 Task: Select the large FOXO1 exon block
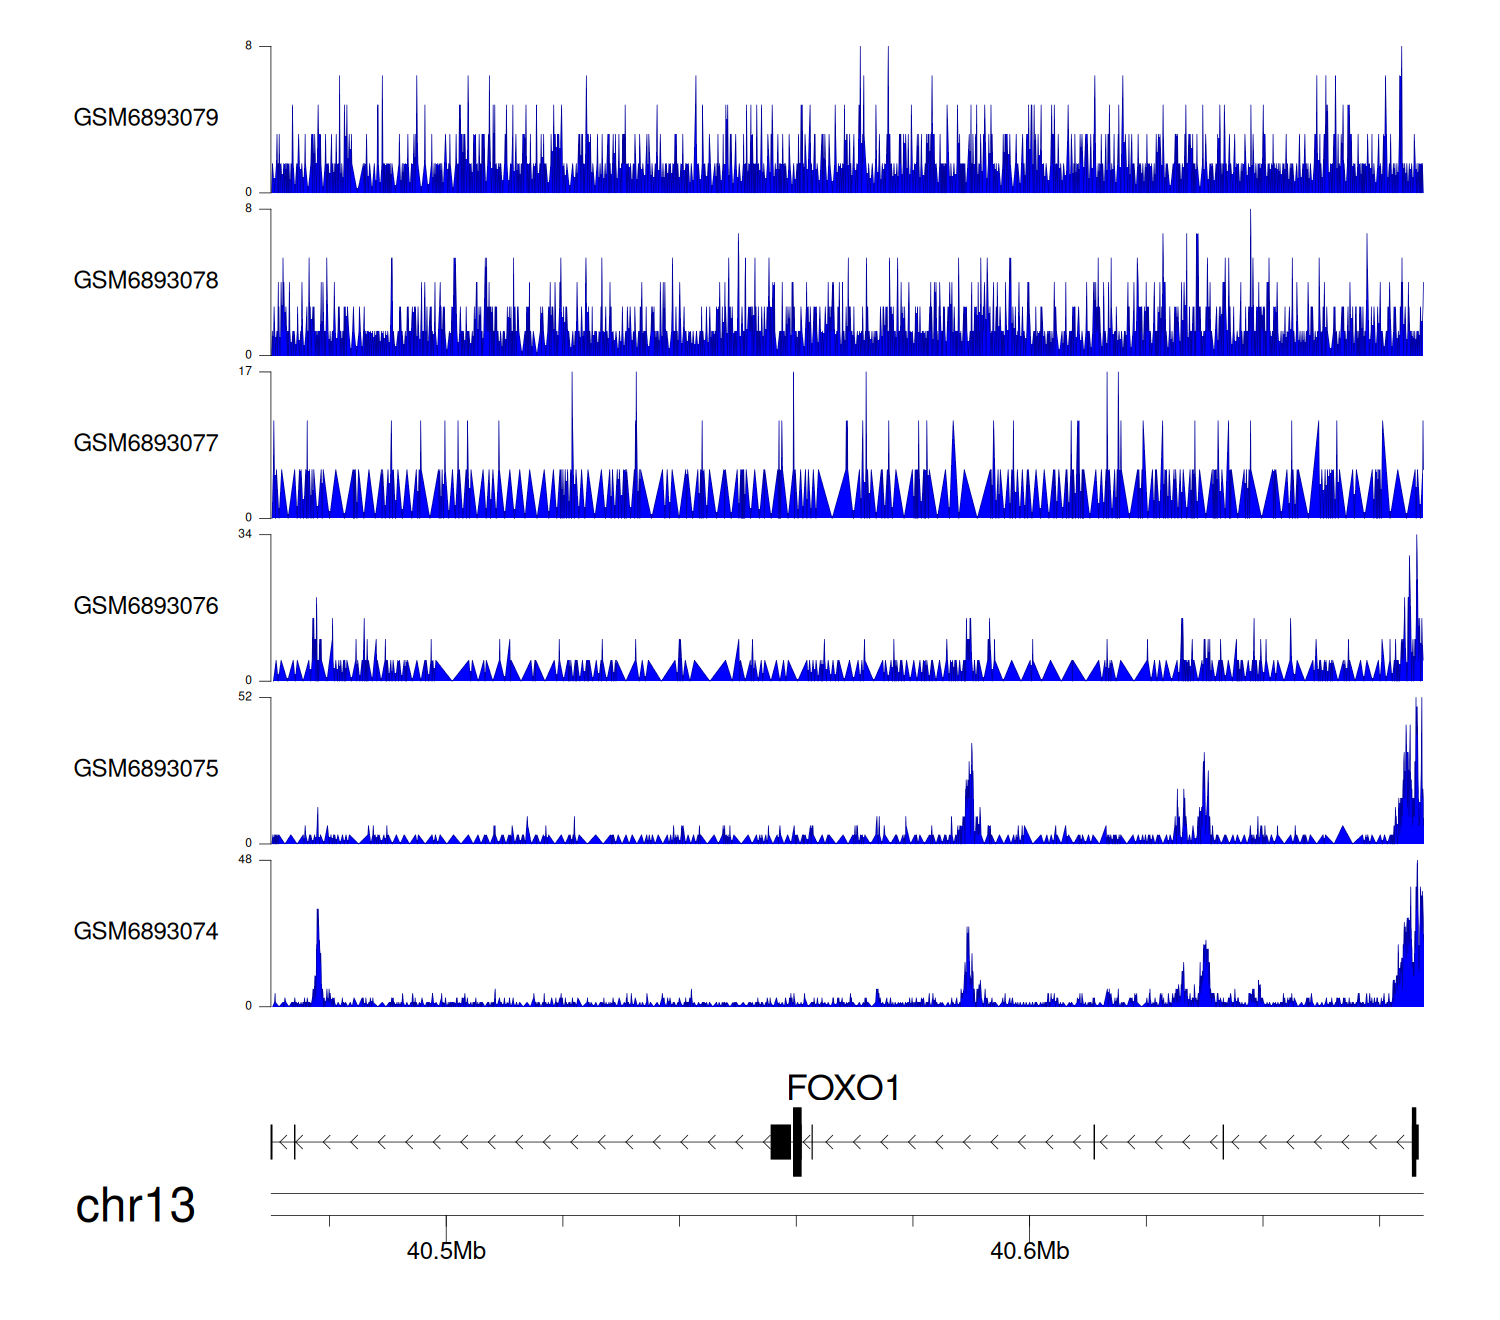pyautogui.click(x=781, y=1142)
